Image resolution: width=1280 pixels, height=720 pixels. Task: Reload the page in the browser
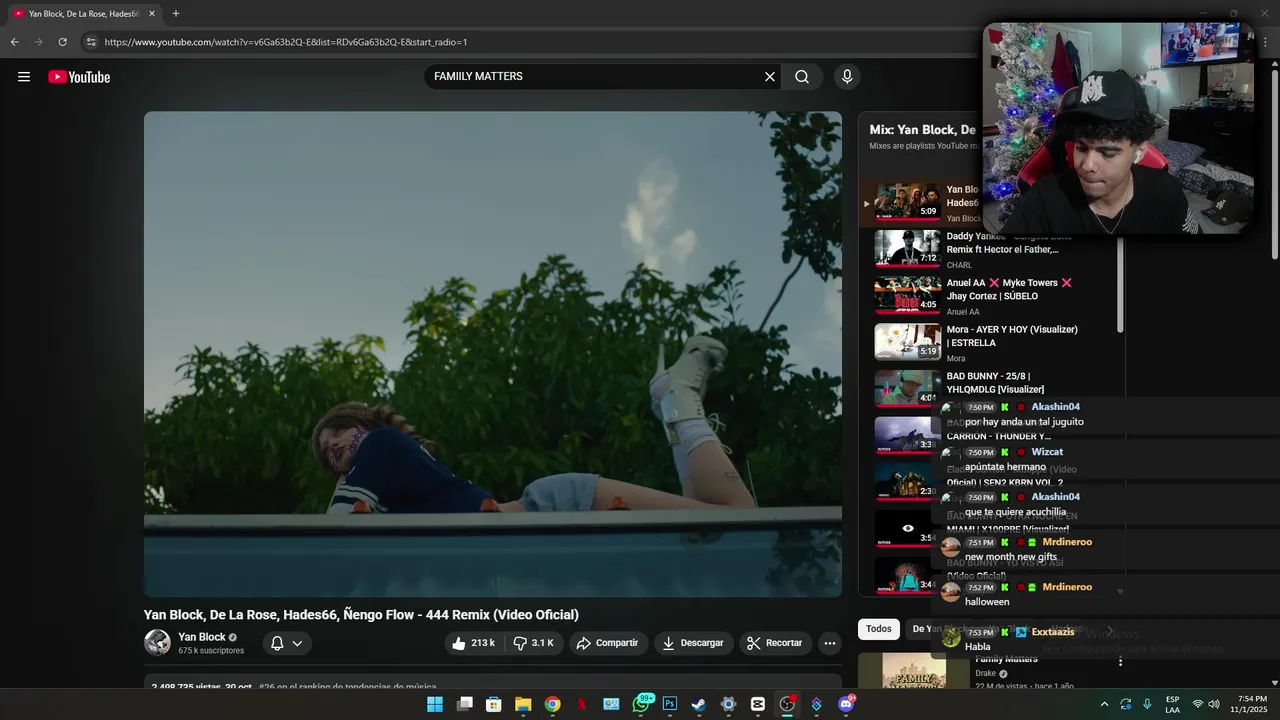62,42
